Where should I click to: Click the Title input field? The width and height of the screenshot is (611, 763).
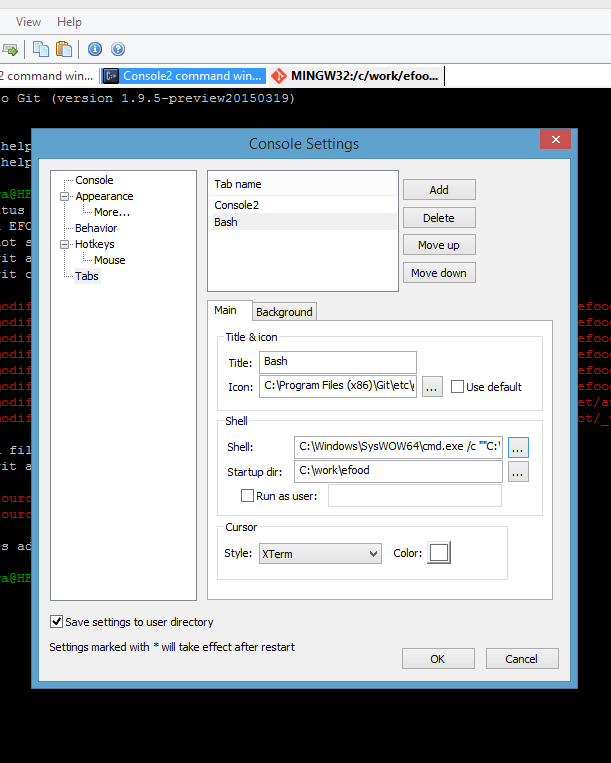coord(338,362)
